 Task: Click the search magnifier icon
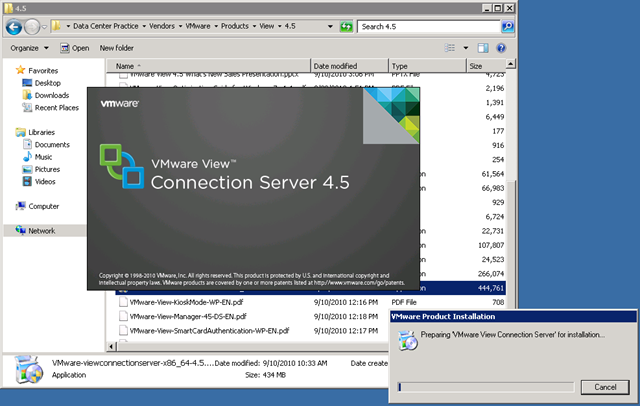coord(507,27)
